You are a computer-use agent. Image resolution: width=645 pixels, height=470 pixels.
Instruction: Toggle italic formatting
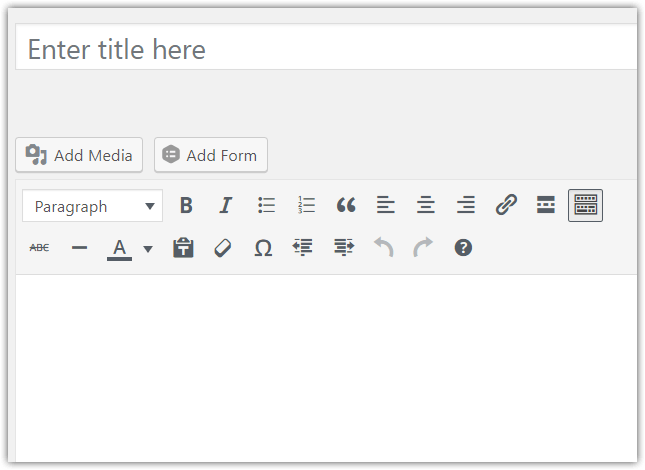(x=225, y=205)
